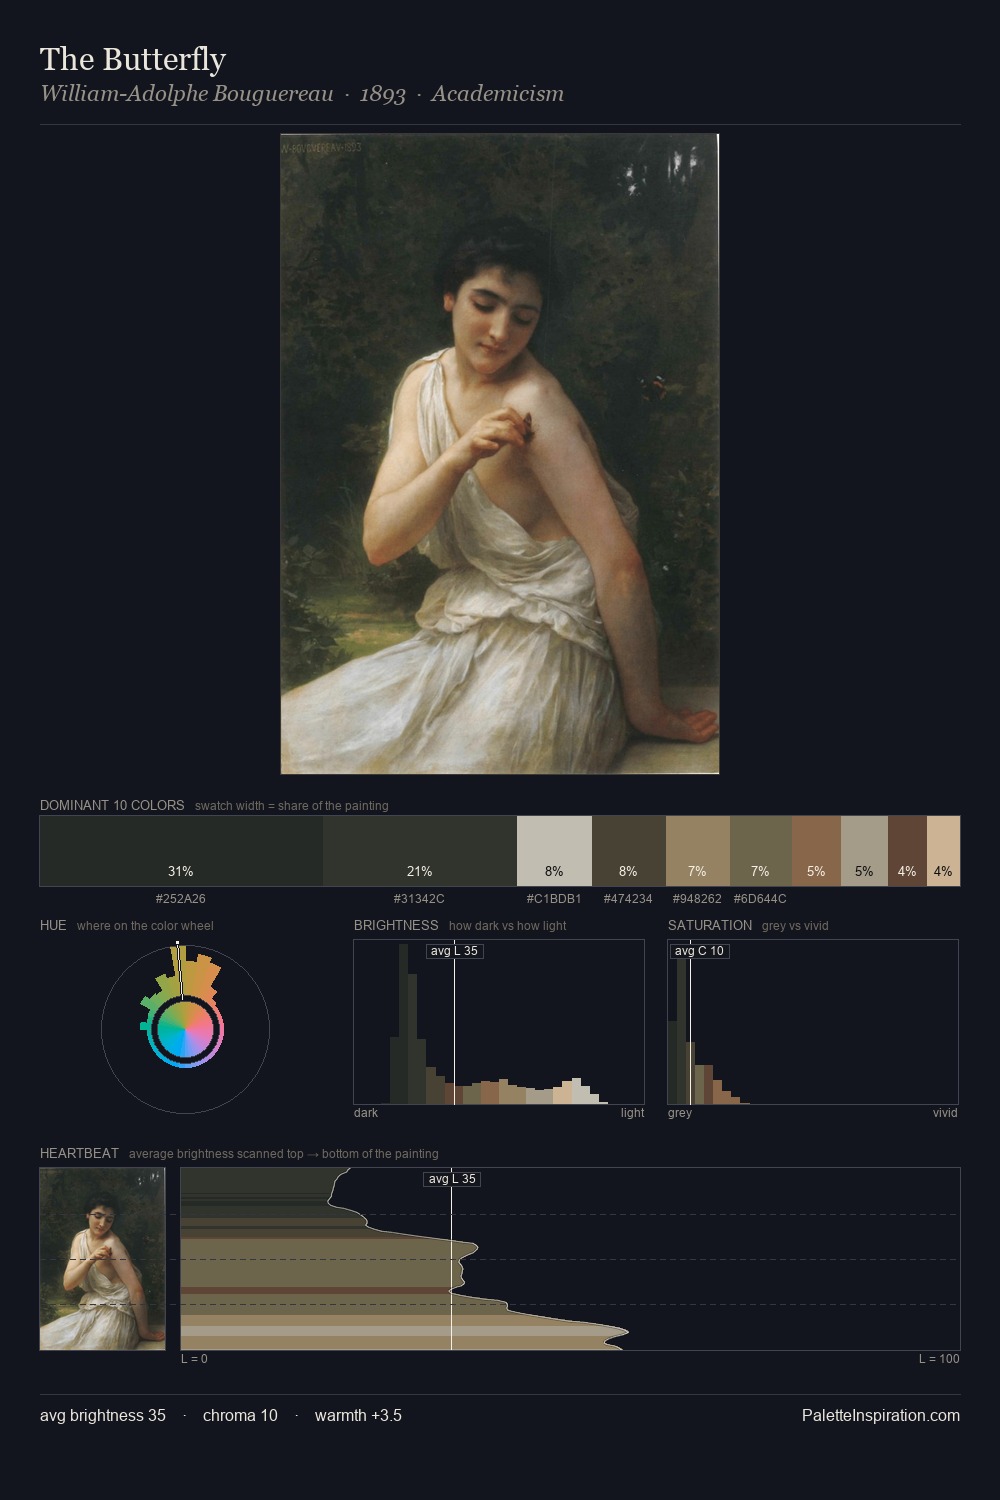Click 'chroma 10' footer stat
The width and height of the screenshot is (1000, 1500).
240,1415
